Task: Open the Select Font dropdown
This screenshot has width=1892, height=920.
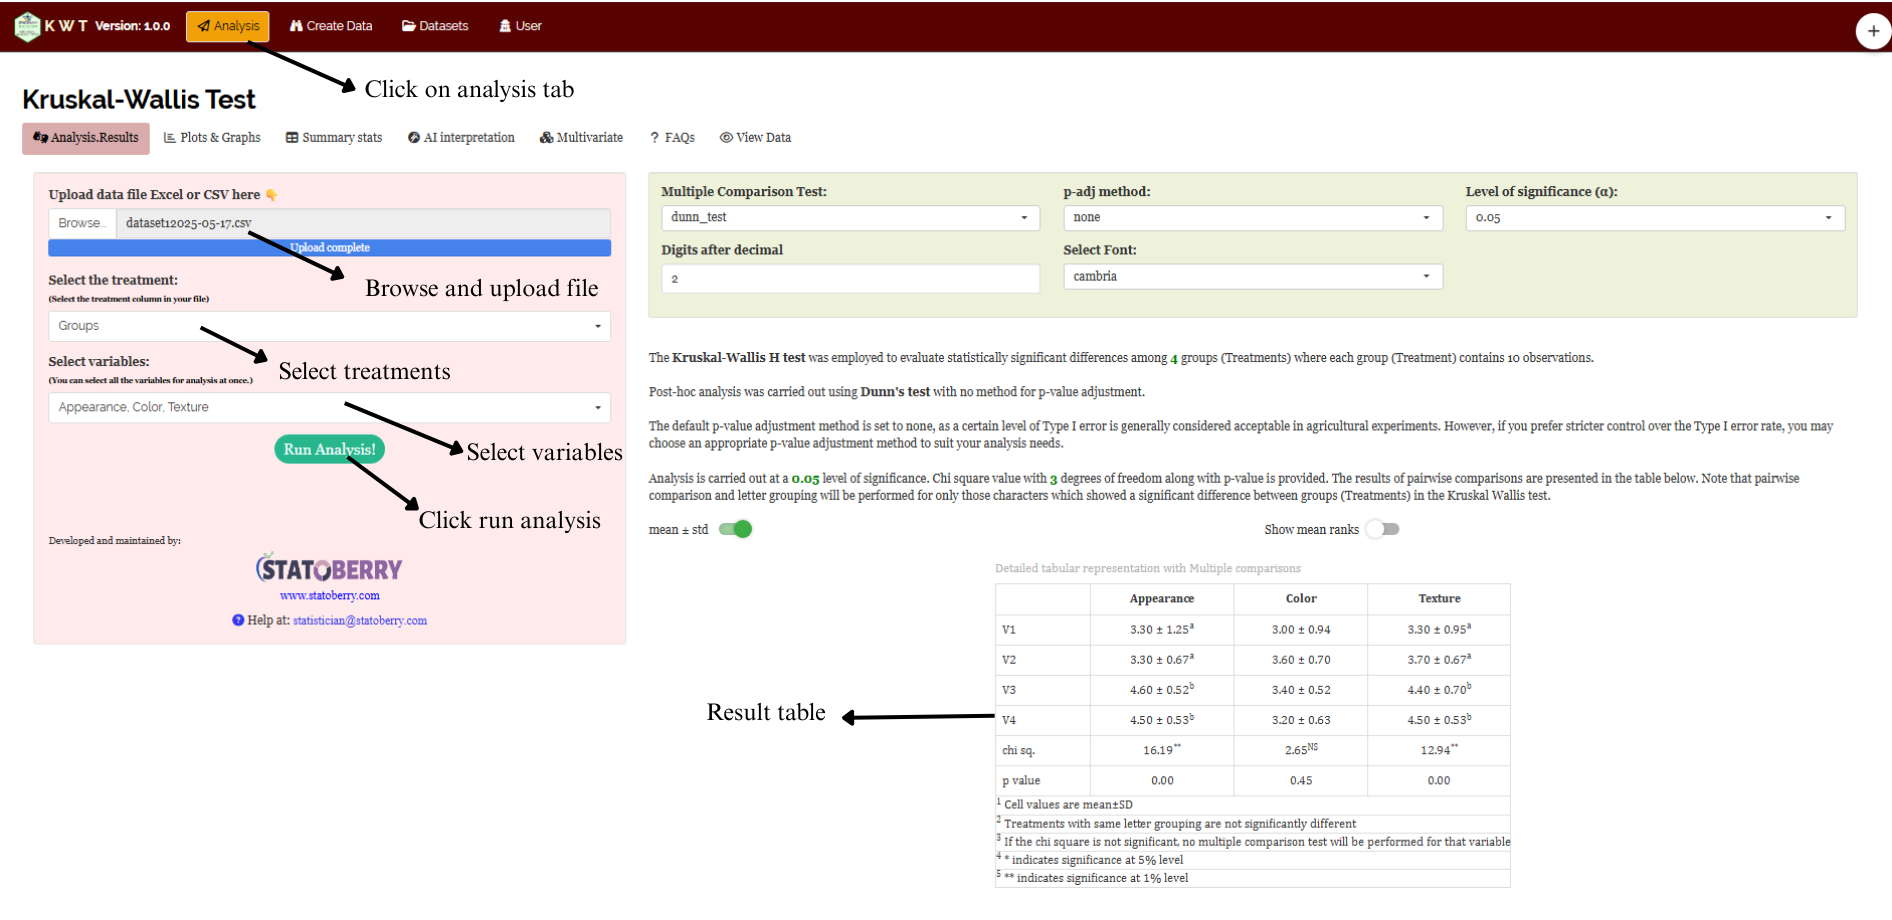Action: pos(1252,277)
